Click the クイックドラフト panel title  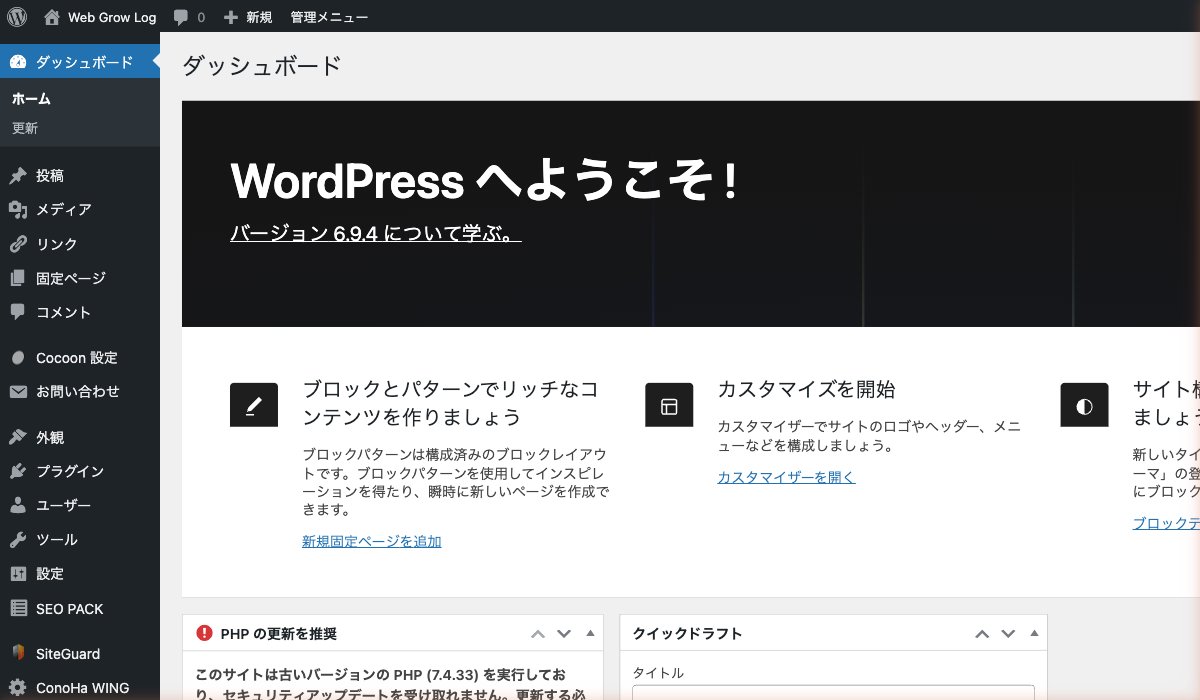pyautogui.click(x=688, y=633)
